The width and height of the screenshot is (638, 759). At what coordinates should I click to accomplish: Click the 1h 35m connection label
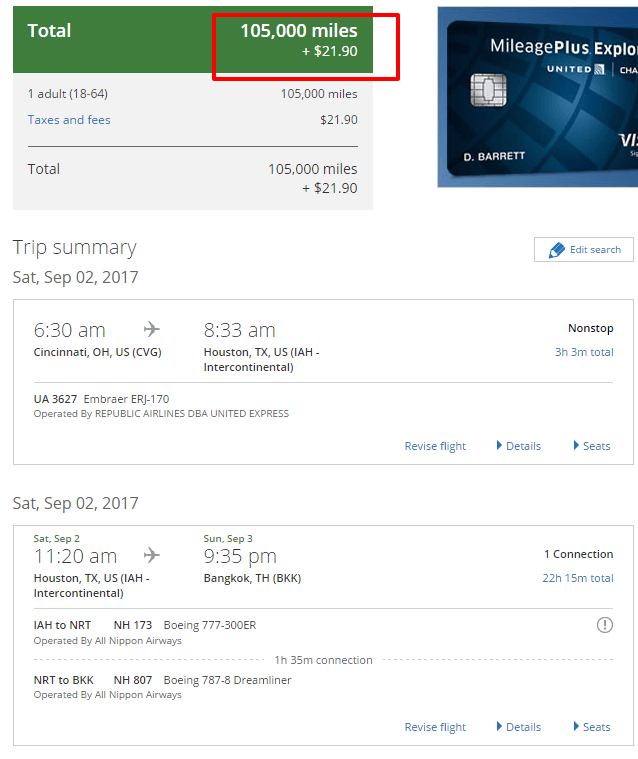tap(323, 660)
